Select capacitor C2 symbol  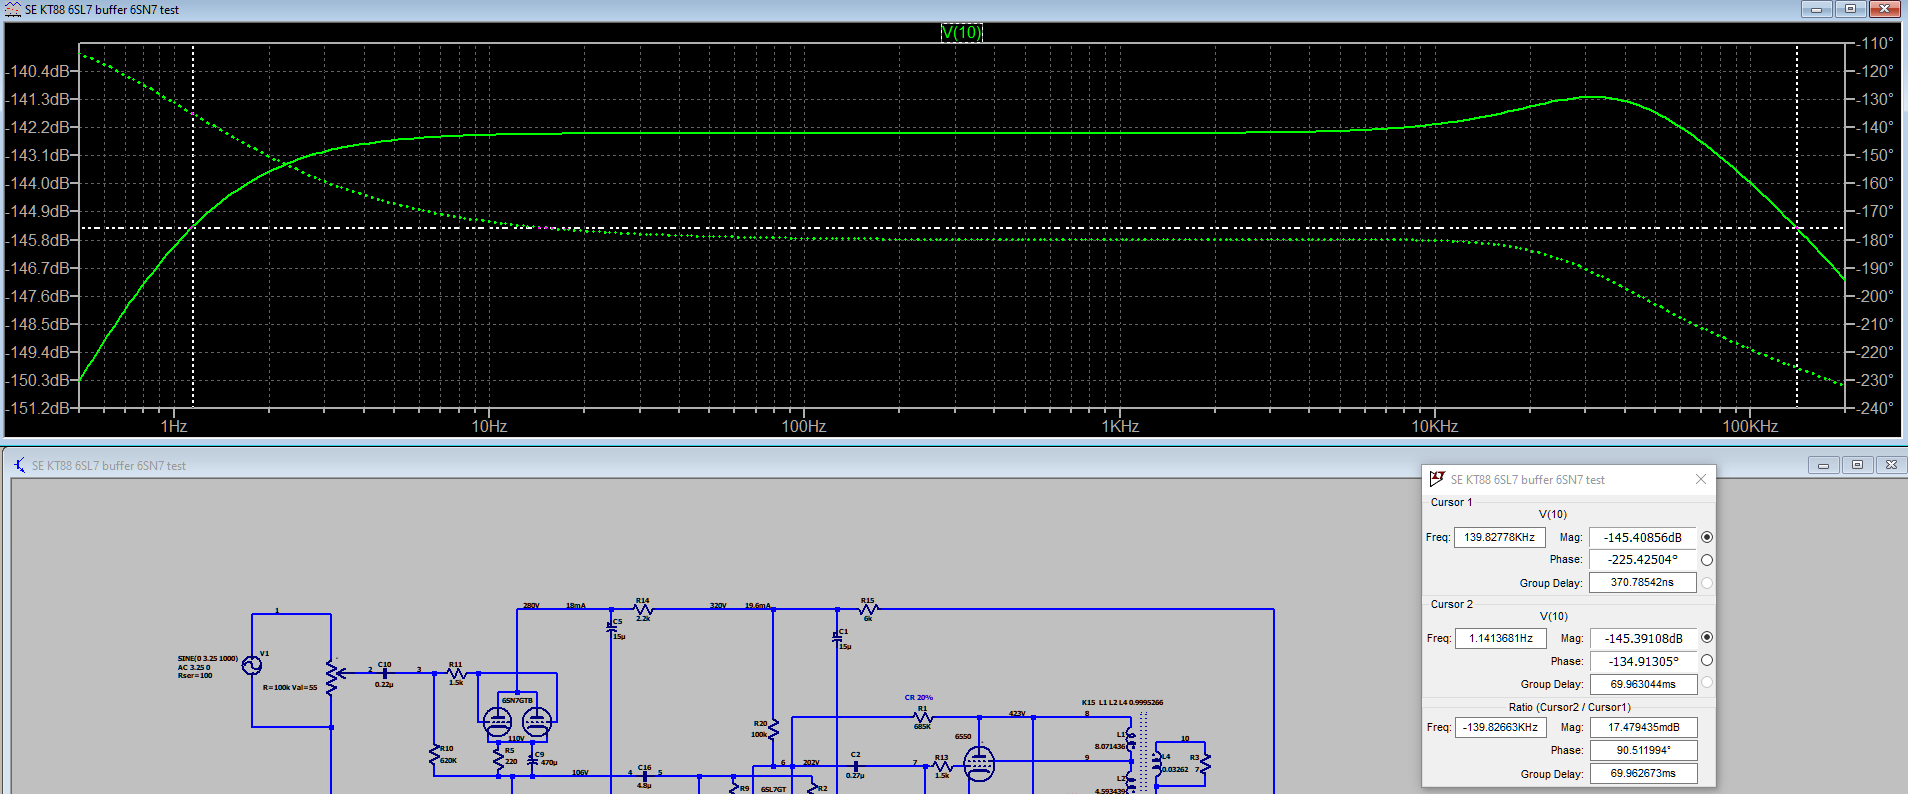[856, 766]
